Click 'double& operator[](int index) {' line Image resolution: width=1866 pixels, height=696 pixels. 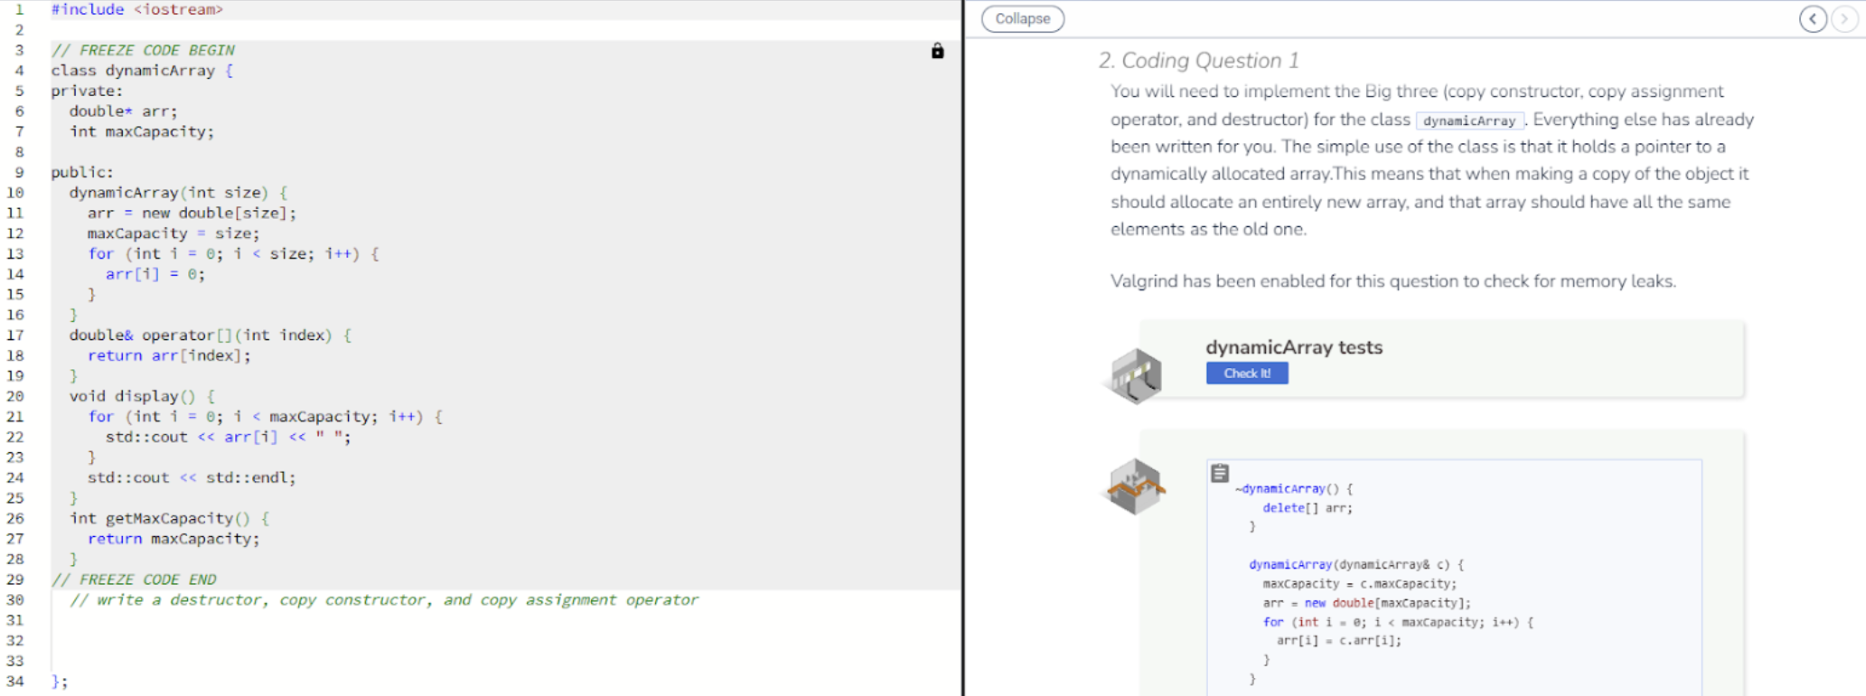tap(210, 335)
